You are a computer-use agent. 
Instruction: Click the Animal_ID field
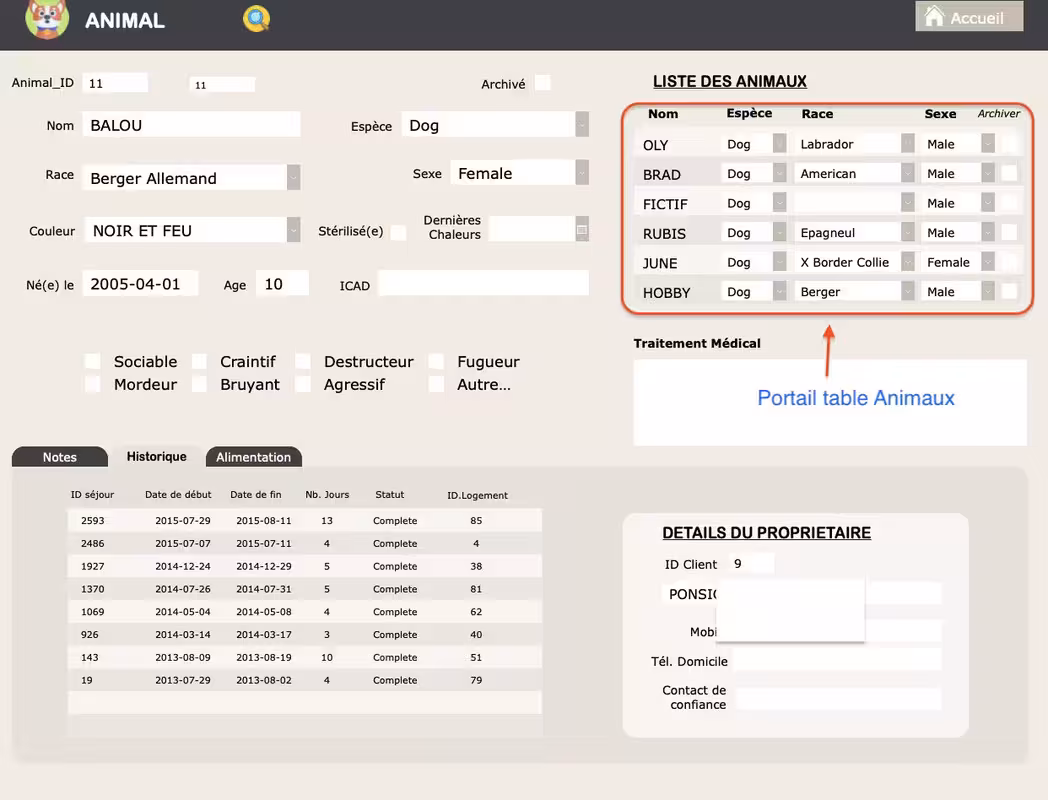coord(115,84)
